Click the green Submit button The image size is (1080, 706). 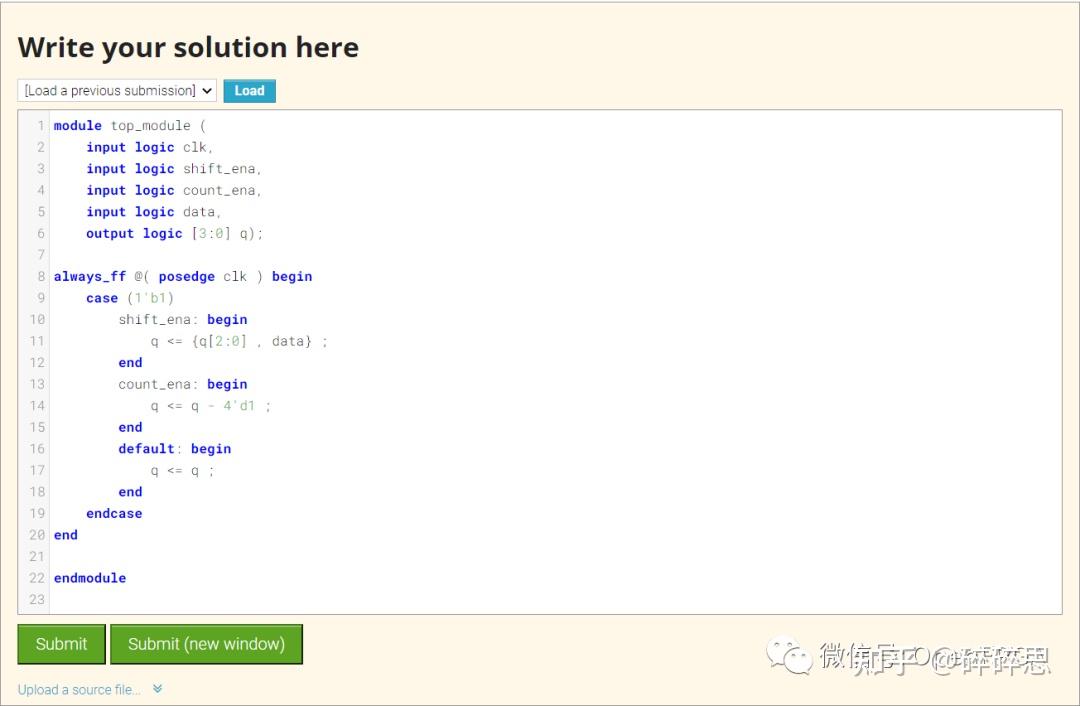coord(61,644)
